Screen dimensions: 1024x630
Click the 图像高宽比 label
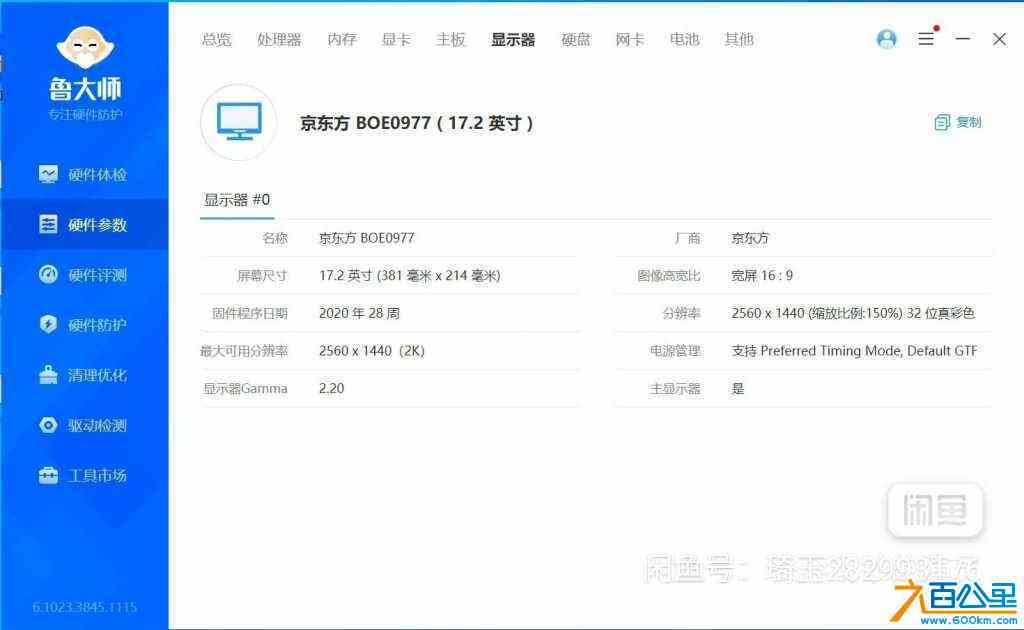(x=669, y=276)
